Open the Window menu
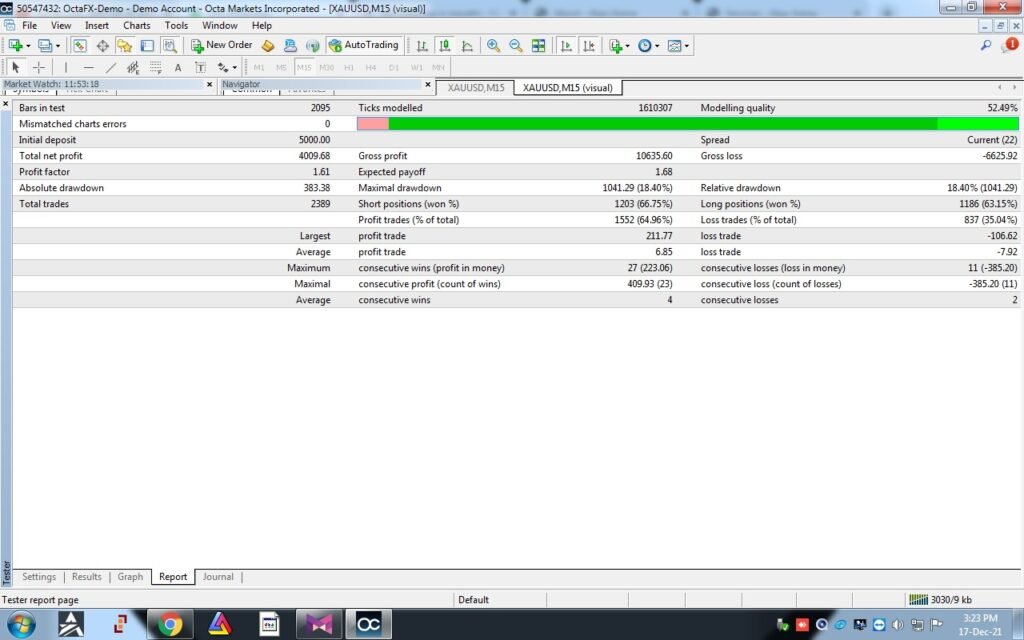 pos(219,25)
